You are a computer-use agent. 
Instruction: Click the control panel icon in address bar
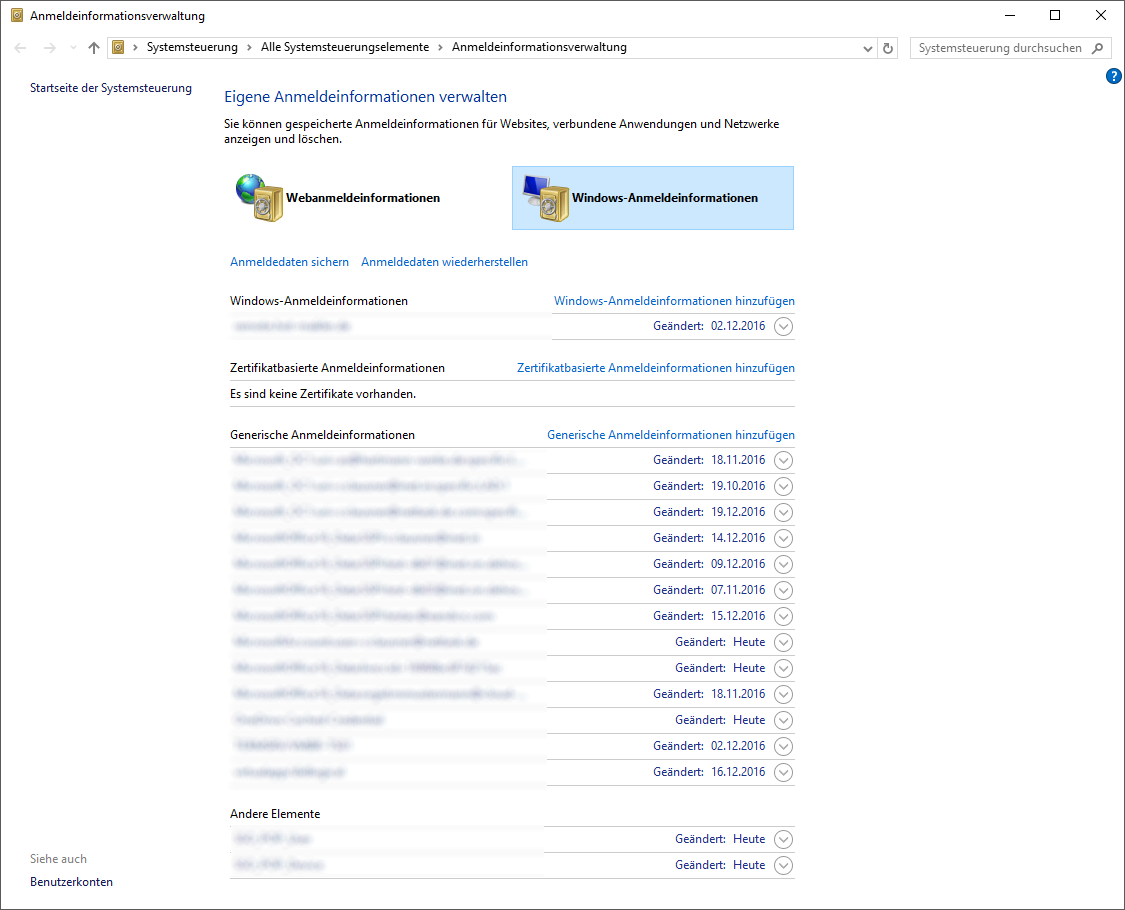(118, 47)
